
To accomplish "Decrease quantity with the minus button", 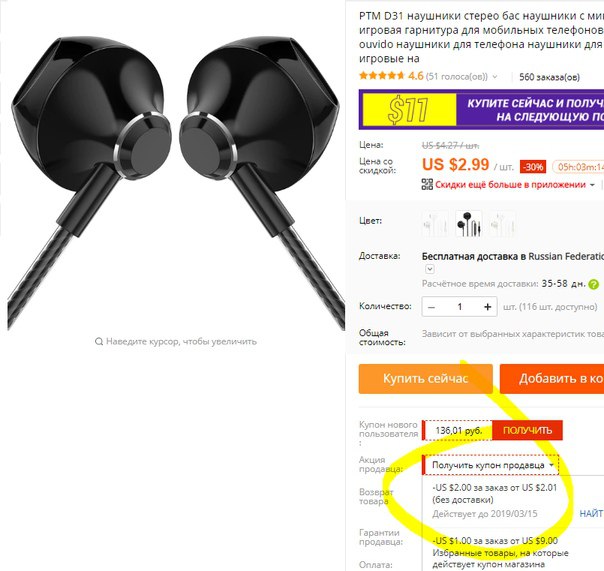I will tap(431, 307).
